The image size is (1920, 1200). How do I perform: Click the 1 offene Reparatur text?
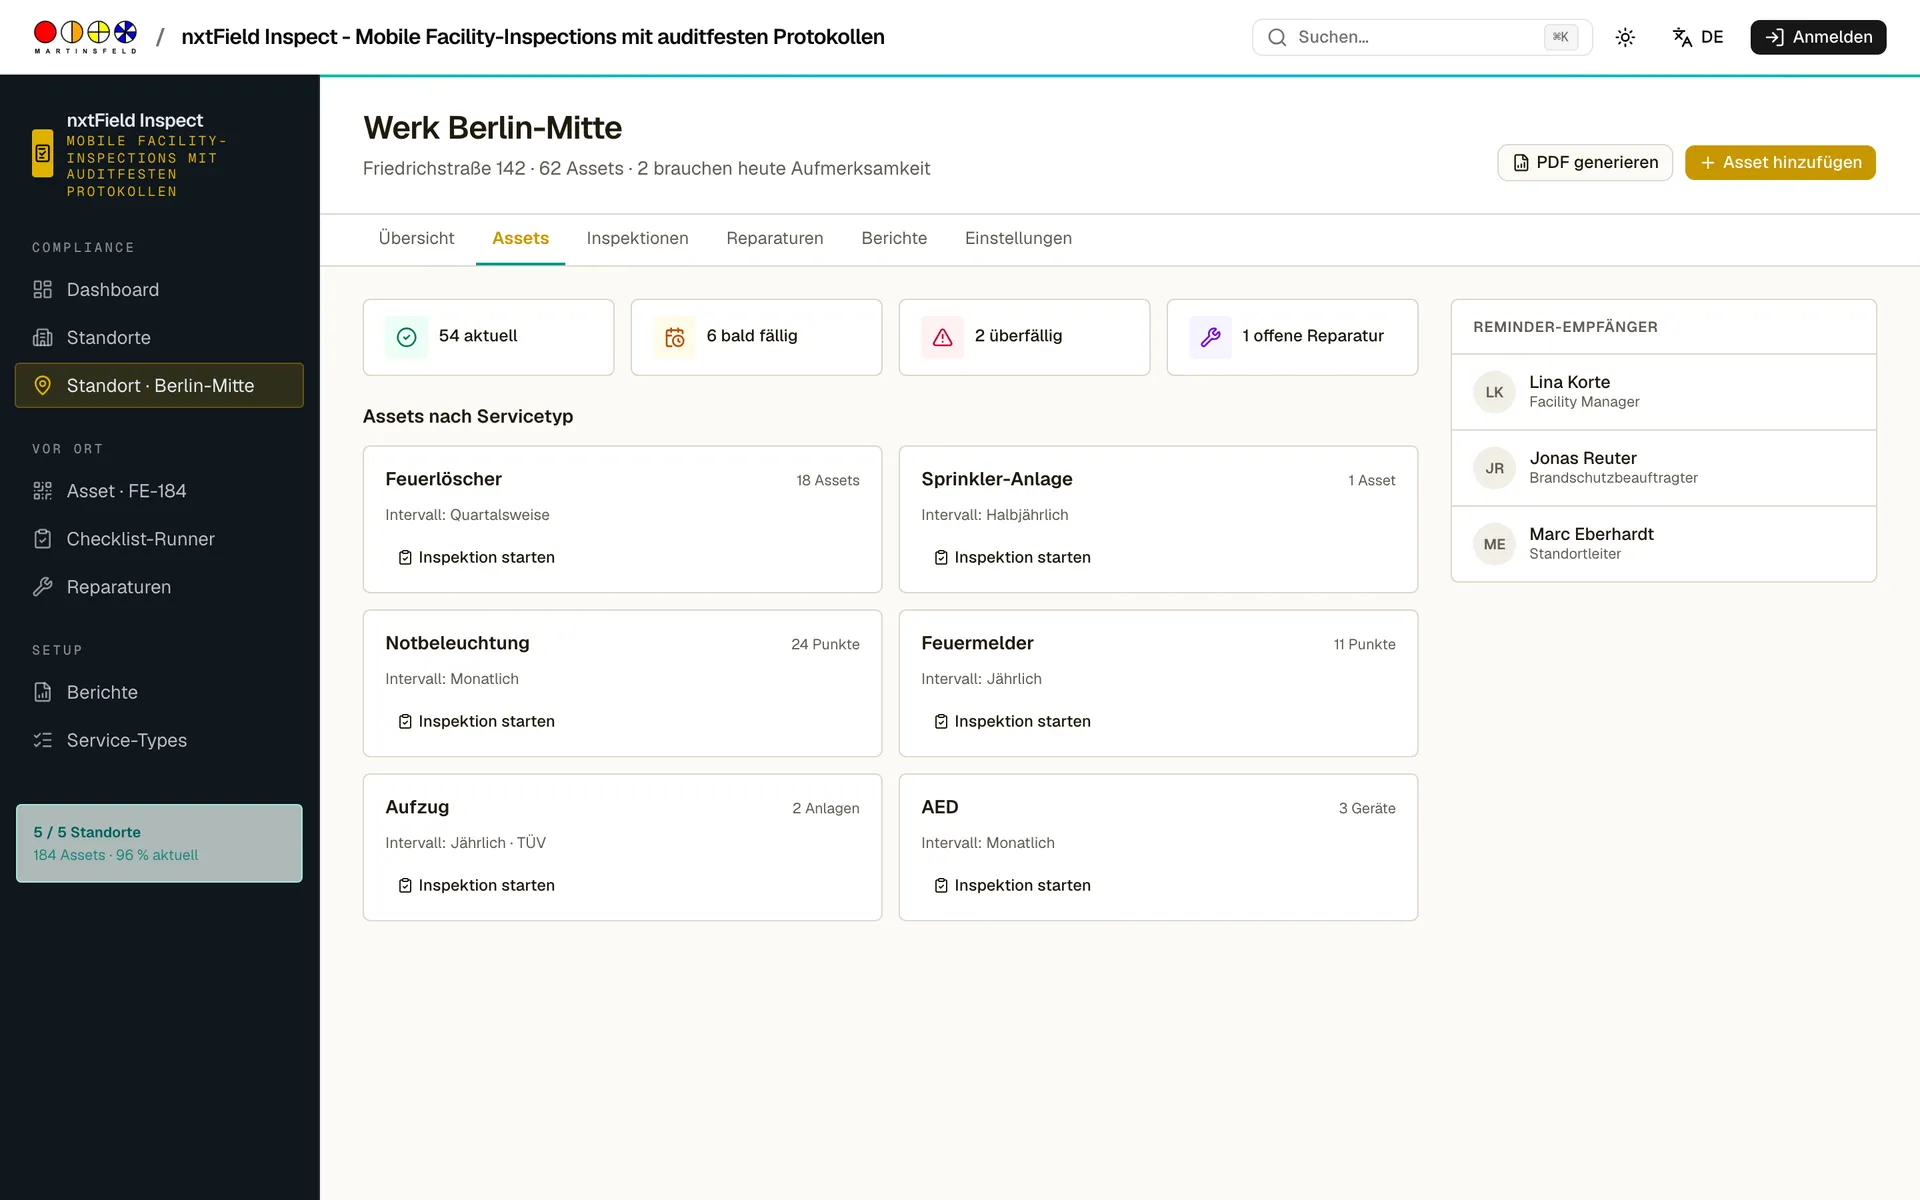[1313, 336]
